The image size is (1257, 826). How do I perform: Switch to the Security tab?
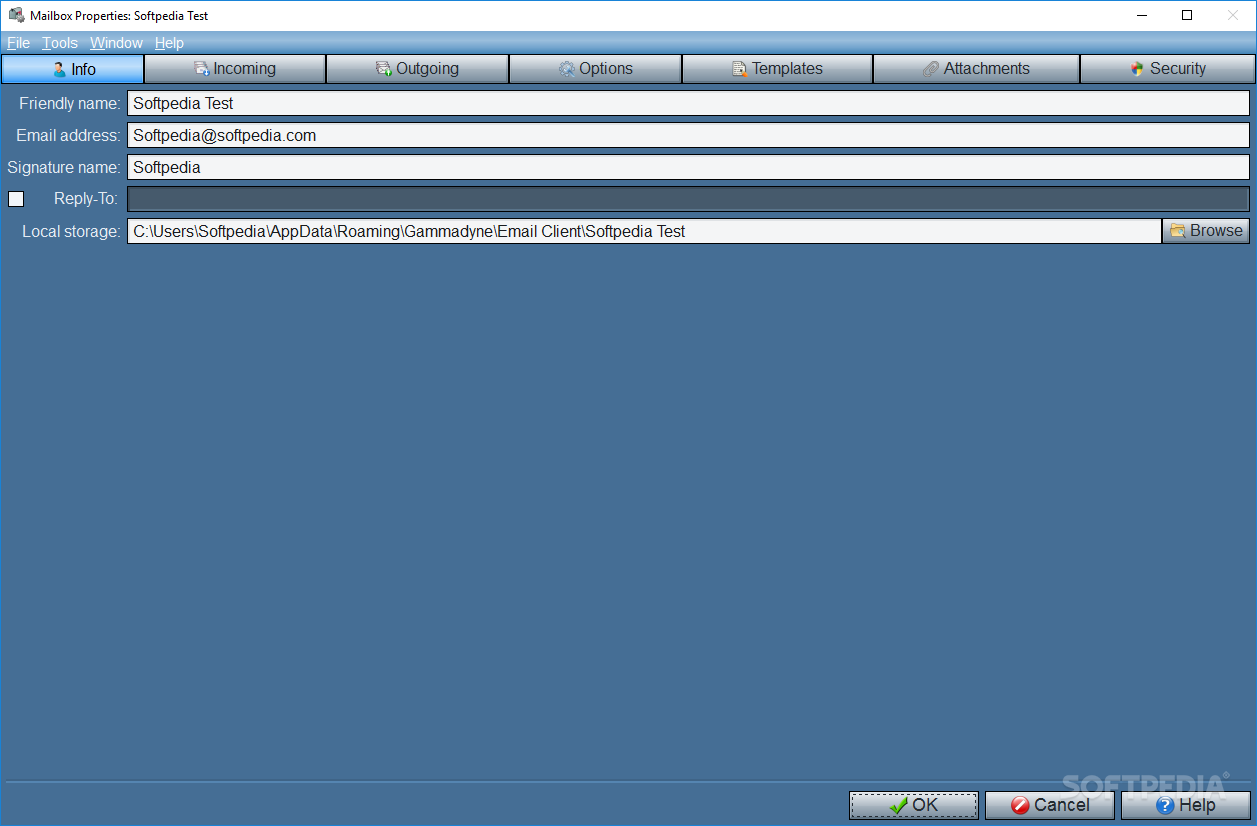[1168, 69]
